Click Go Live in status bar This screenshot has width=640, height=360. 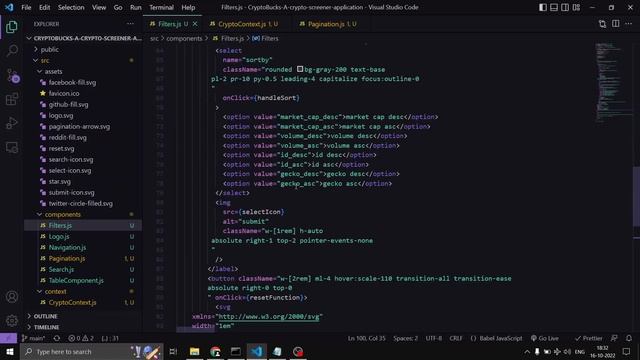coord(544,338)
